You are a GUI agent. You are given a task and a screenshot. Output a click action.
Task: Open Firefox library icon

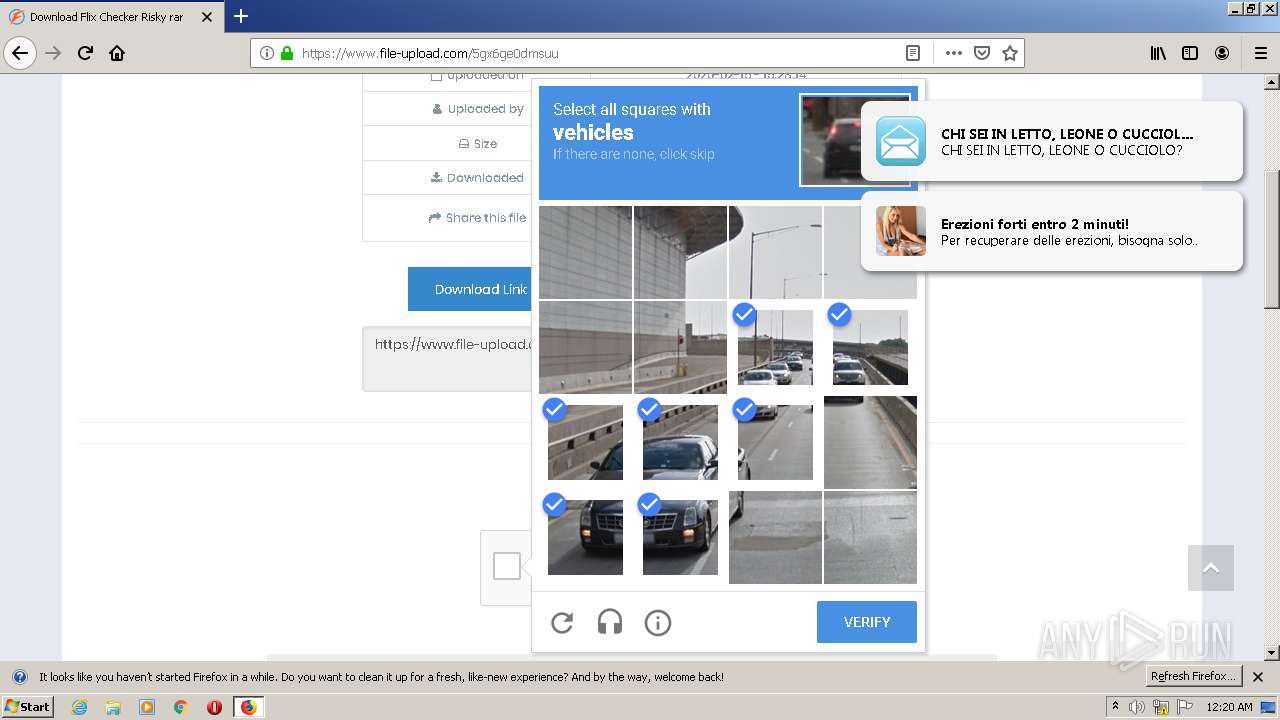click(1158, 53)
